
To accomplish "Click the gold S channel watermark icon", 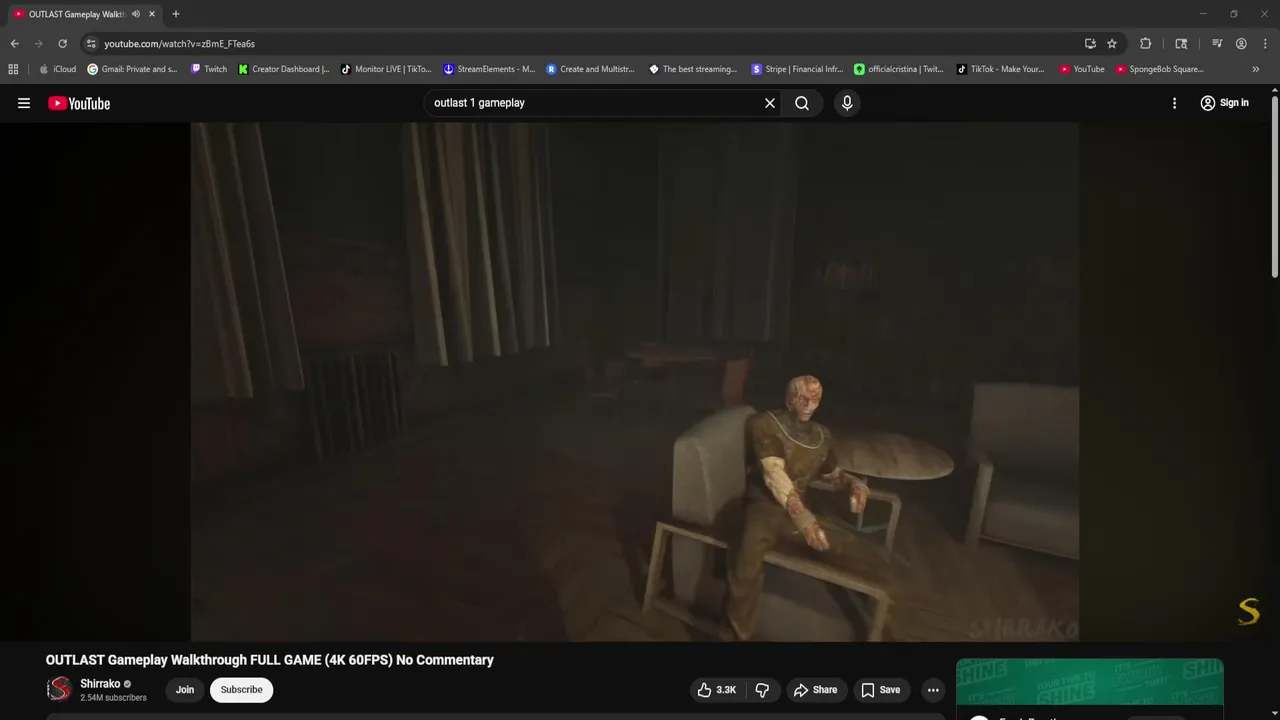I will click(x=1249, y=611).
